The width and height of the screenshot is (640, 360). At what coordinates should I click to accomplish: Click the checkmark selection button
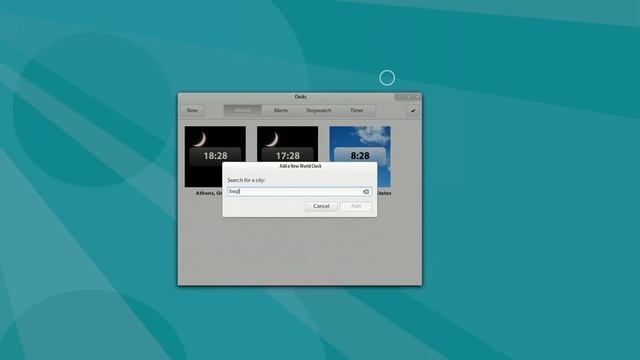click(413, 110)
